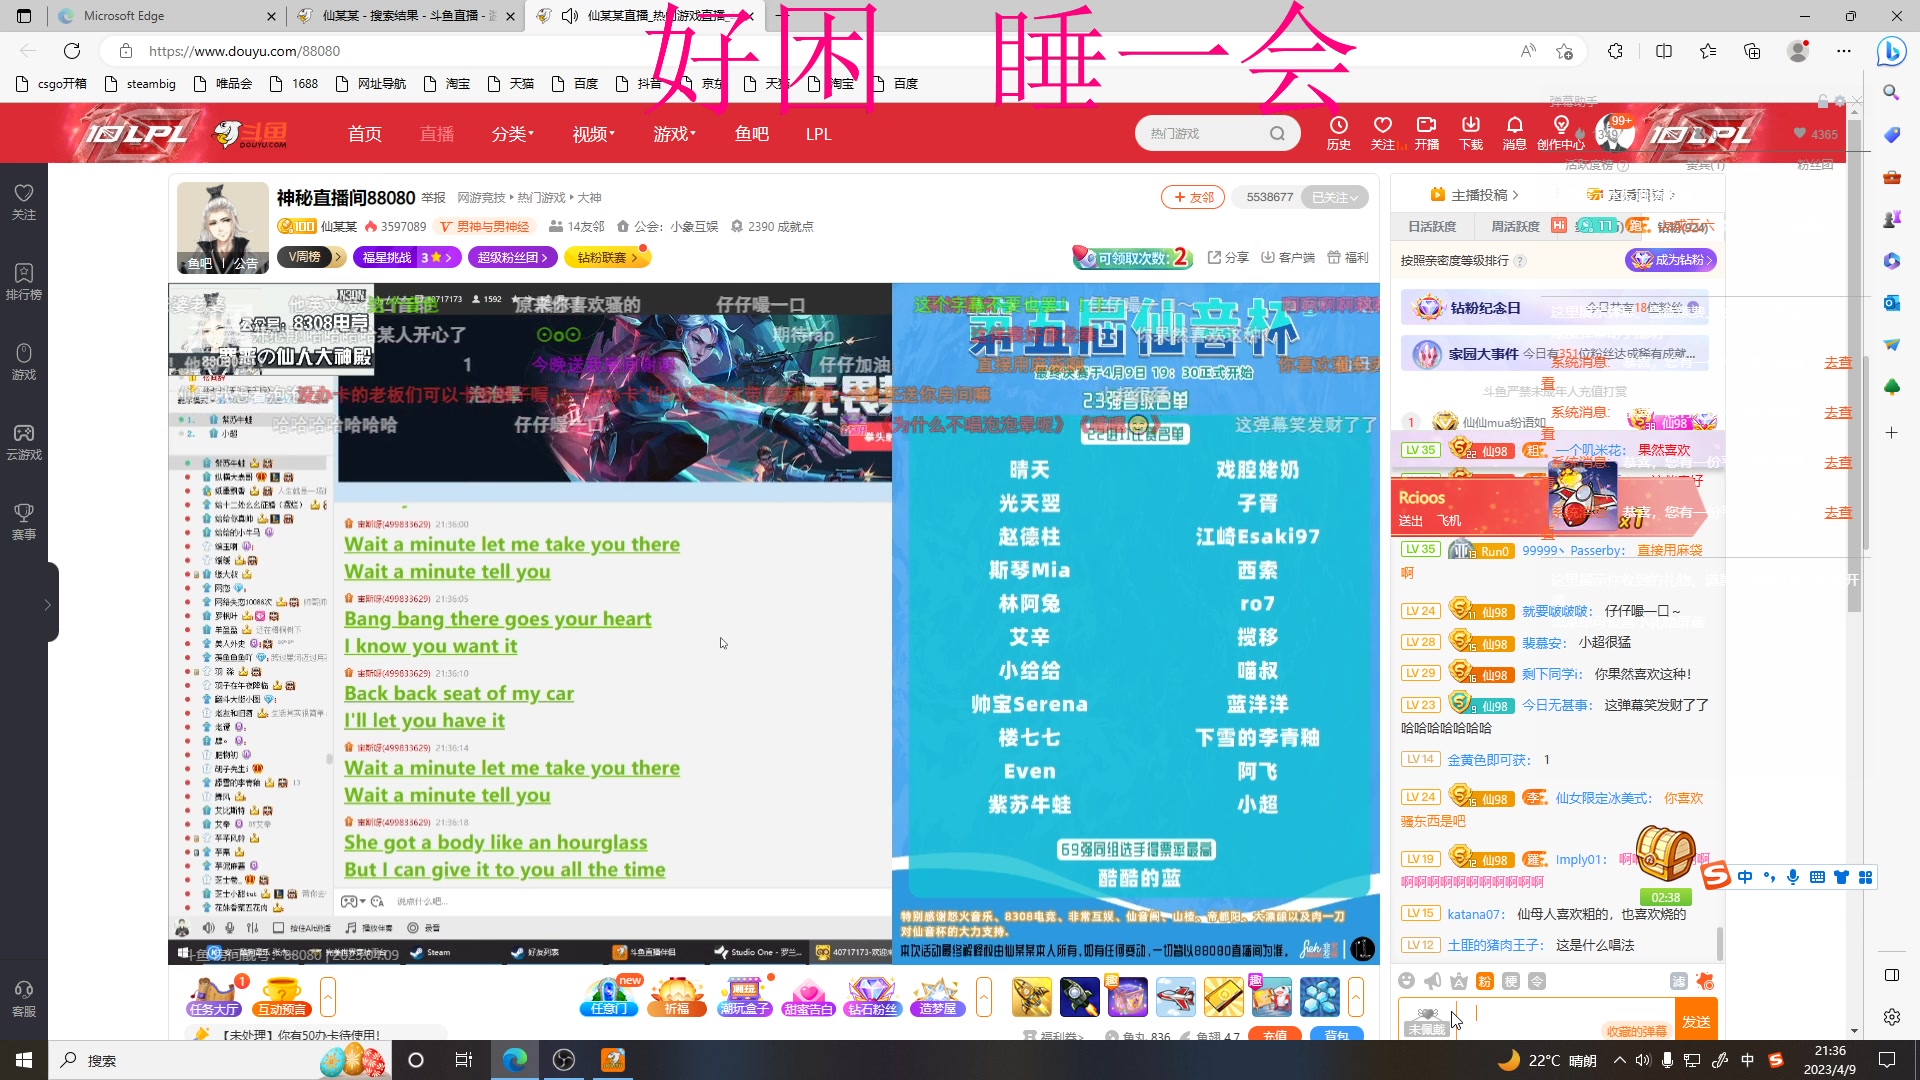Toggle the crown danmaku style icon
This screenshot has width=1920, height=1080.
pos(1459,981)
